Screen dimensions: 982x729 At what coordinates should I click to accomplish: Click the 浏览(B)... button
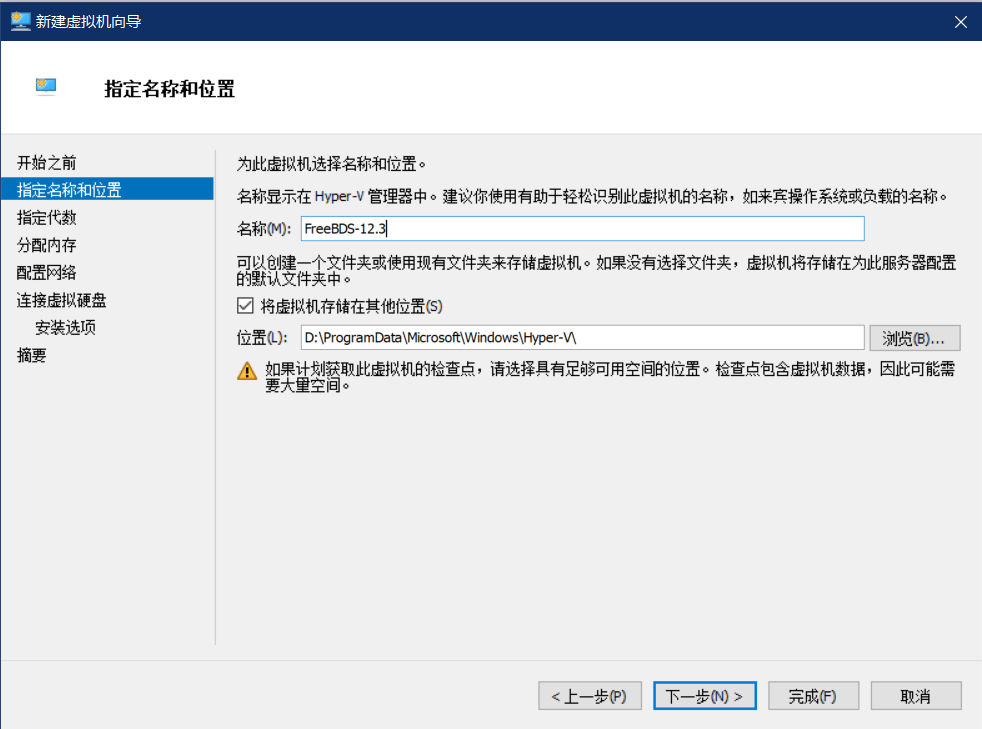[914, 338]
